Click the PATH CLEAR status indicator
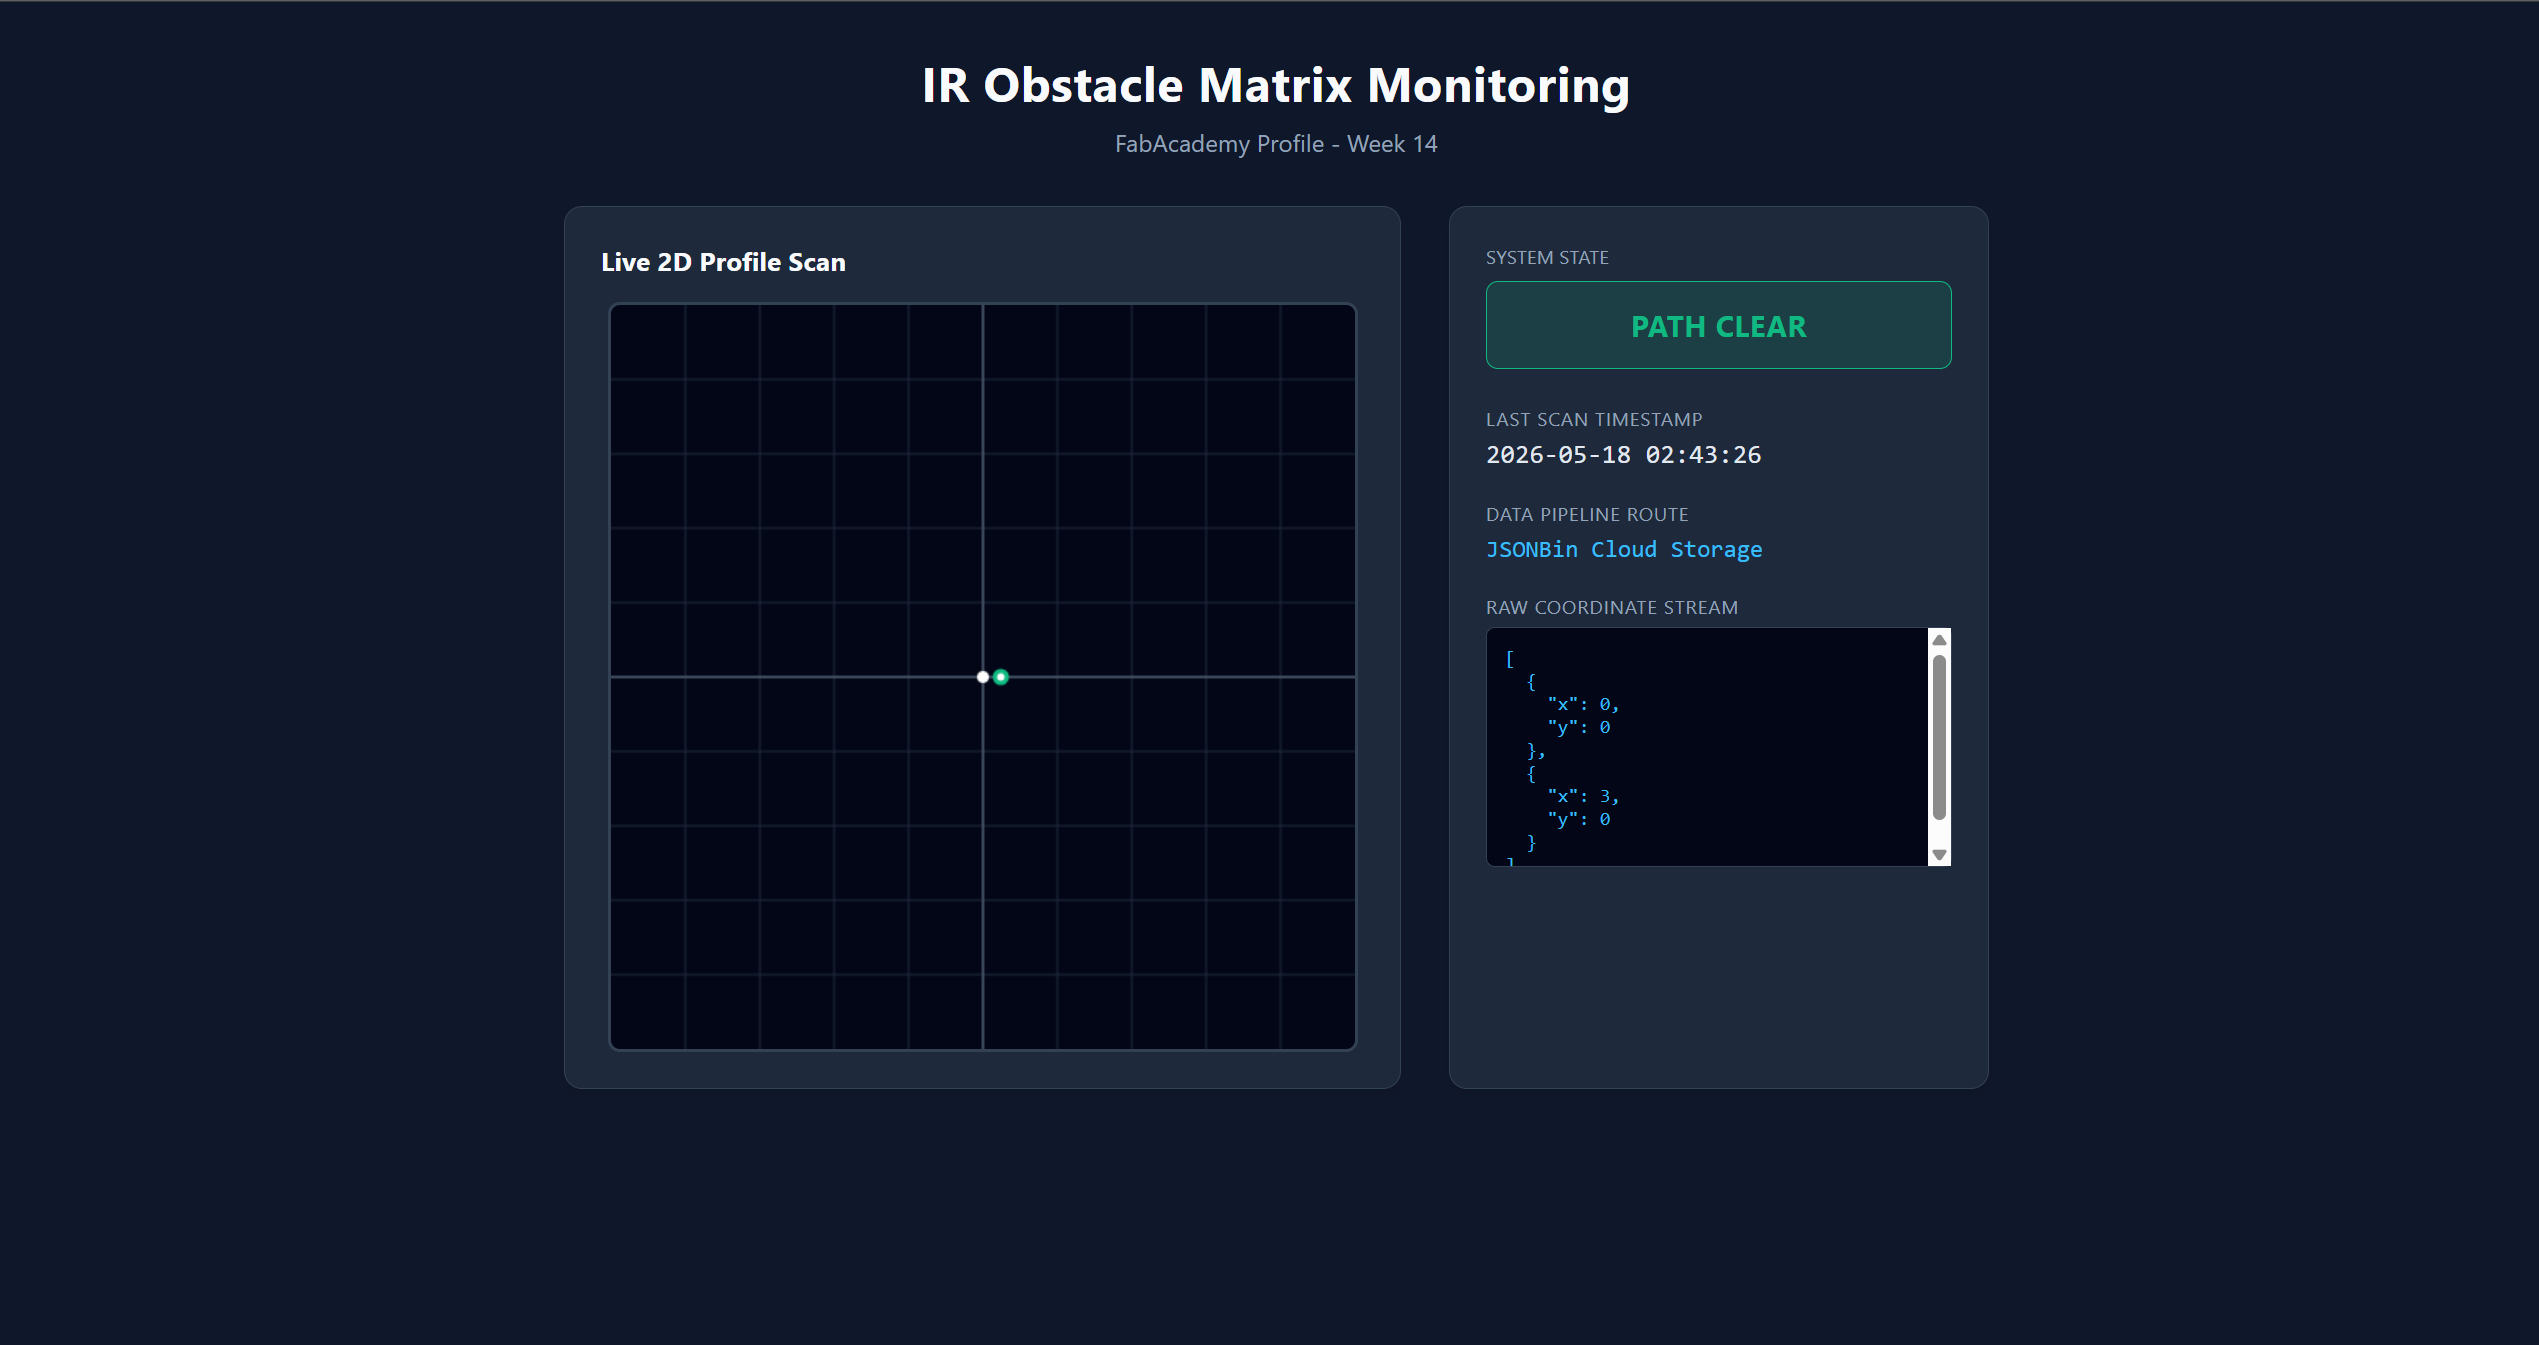This screenshot has width=2539, height=1345. point(1718,325)
